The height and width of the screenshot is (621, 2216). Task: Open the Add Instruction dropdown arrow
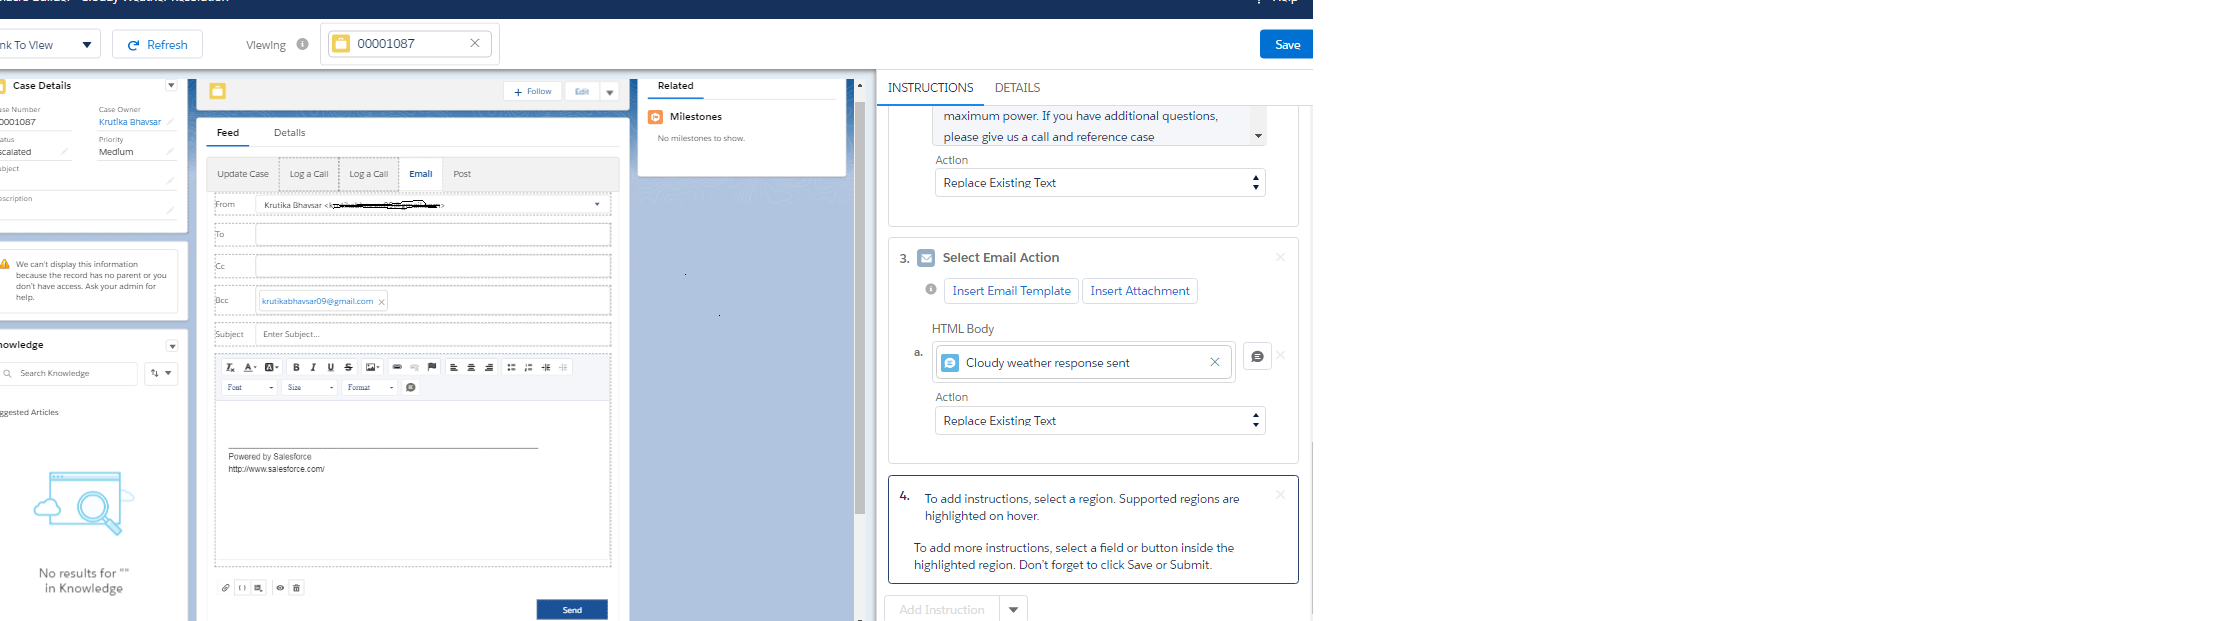[1014, 609]
